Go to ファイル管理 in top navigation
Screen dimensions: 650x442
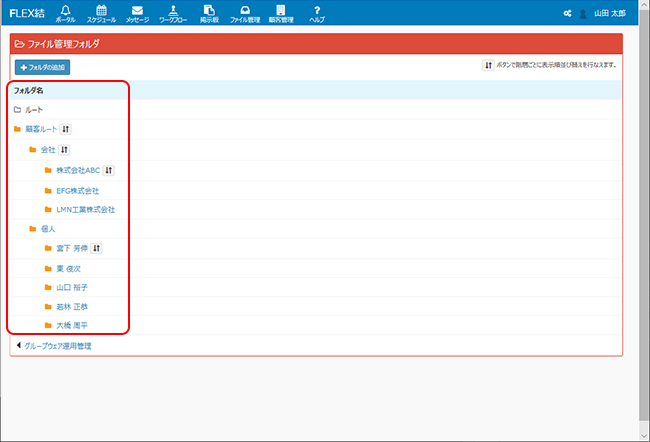click(245, 13)
